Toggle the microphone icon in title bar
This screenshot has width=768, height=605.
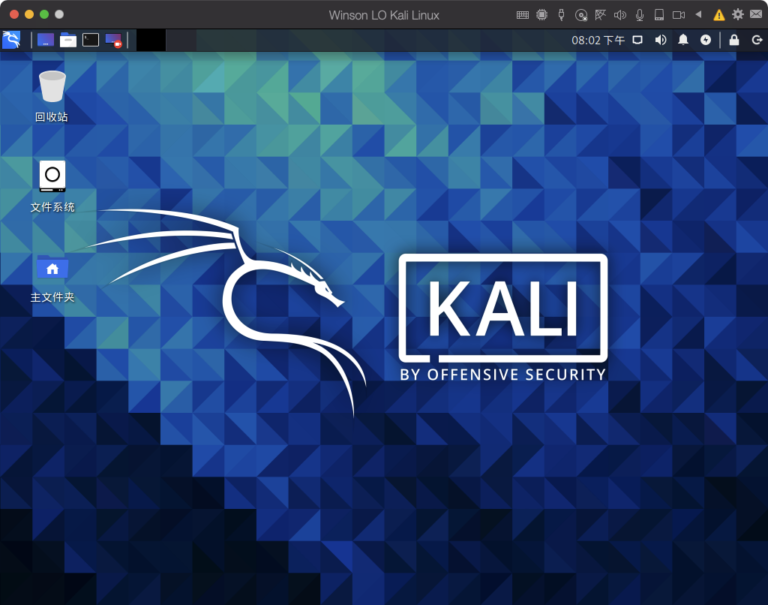coord(640,15)
